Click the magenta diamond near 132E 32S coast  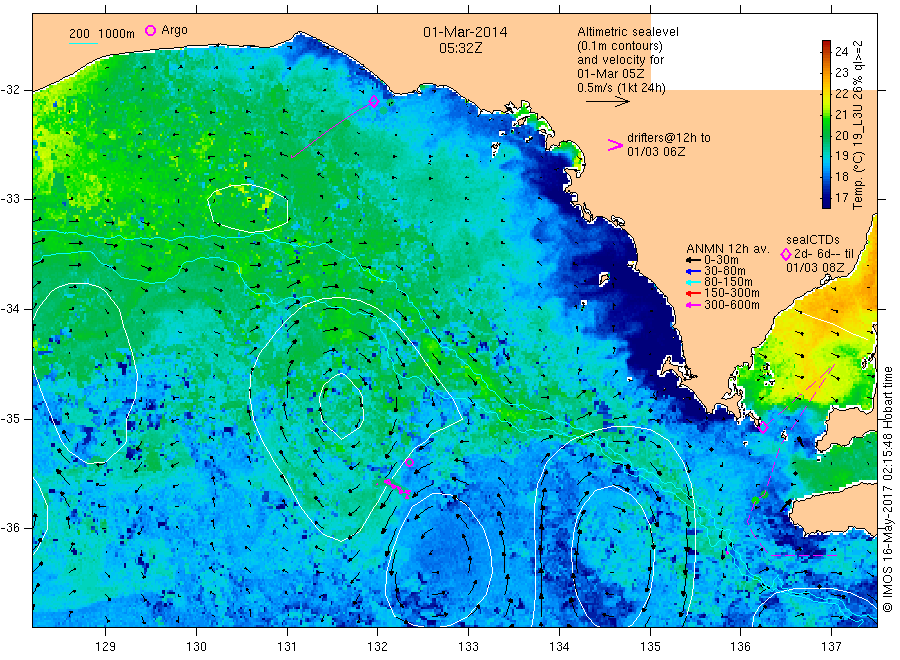pos(374,102)
